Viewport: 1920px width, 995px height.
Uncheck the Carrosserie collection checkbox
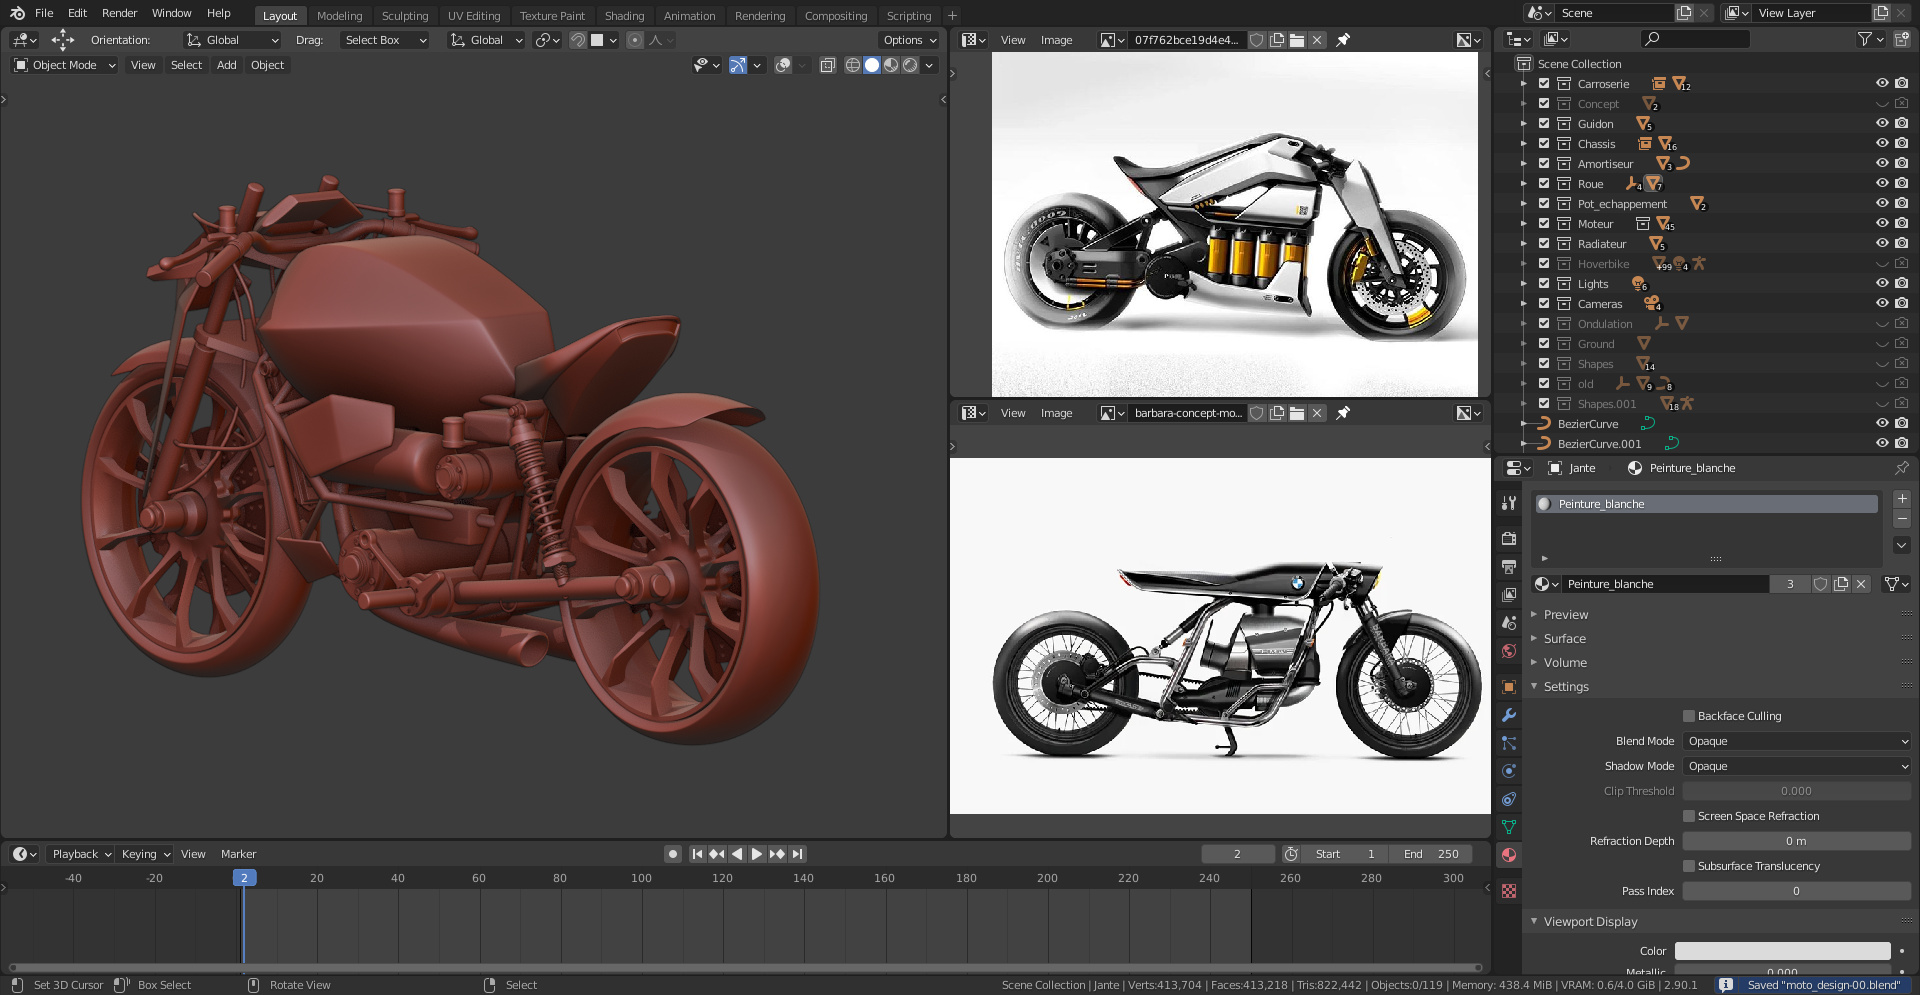1544,84
